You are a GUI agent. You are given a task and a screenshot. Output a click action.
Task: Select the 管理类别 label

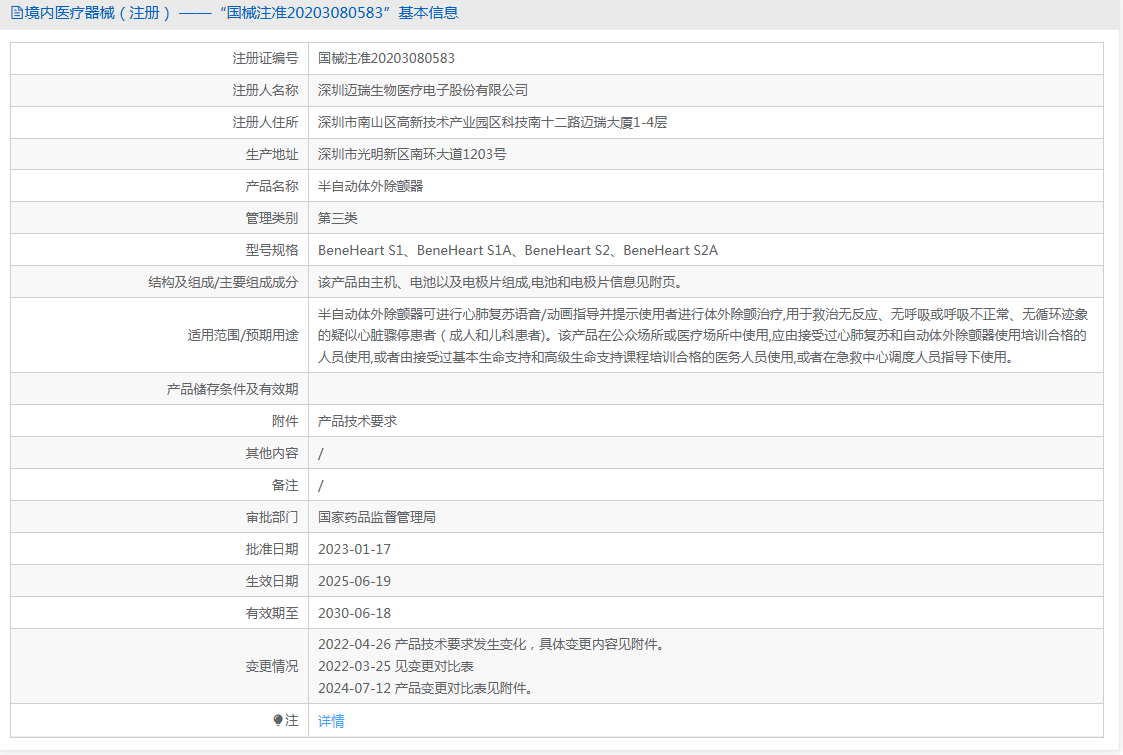271,218
